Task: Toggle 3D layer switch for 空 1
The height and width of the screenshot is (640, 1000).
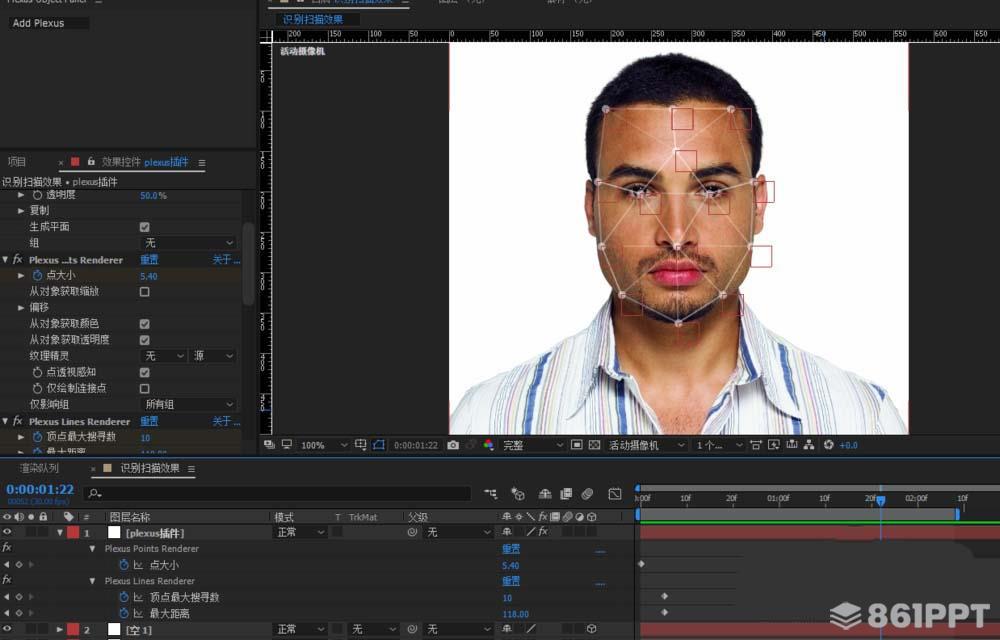Action: click(591, 629)
